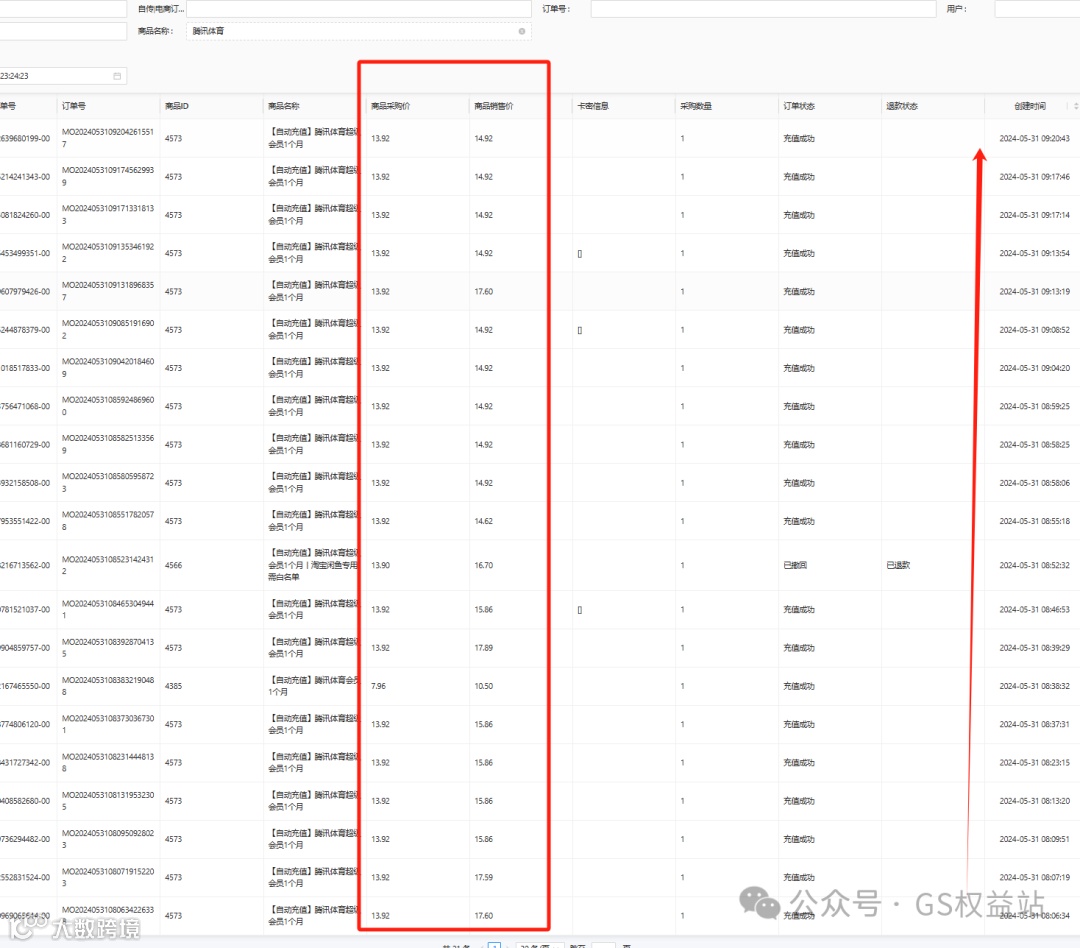Select page 1 in the pagination
The image size is (1080, 948).
pos(495,945)
